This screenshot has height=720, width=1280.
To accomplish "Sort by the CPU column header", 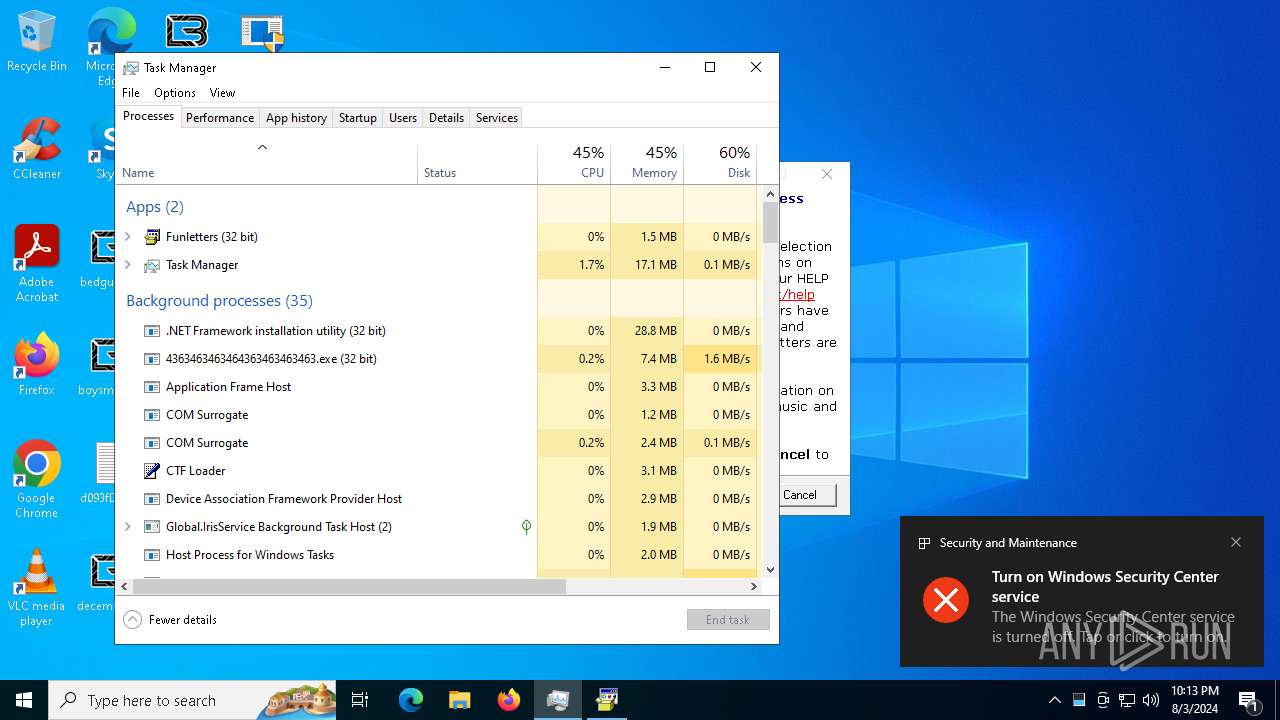I will 574,164.
